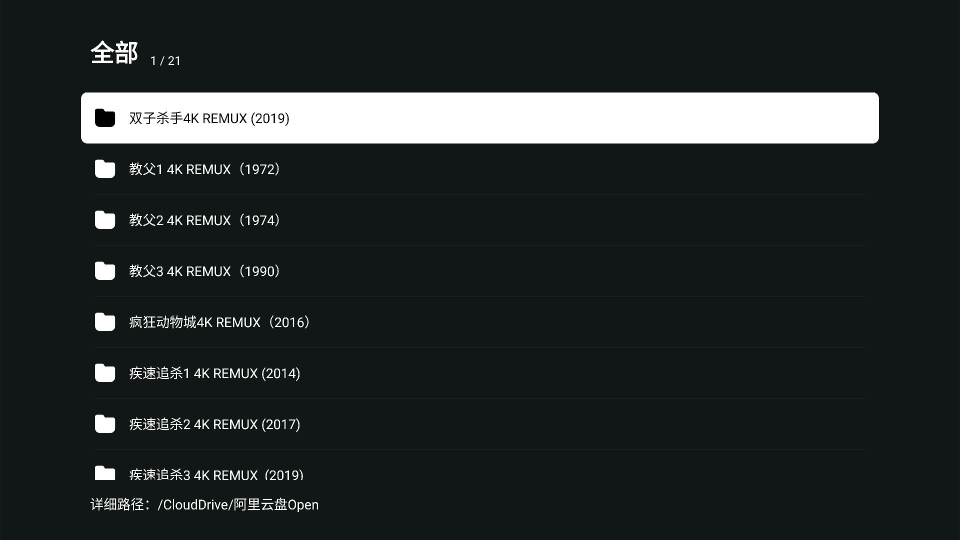Click folder icon beside 双子杀手4K REMUX (2019)
Viewport: 960px width, 540px height.
(105, 118)
